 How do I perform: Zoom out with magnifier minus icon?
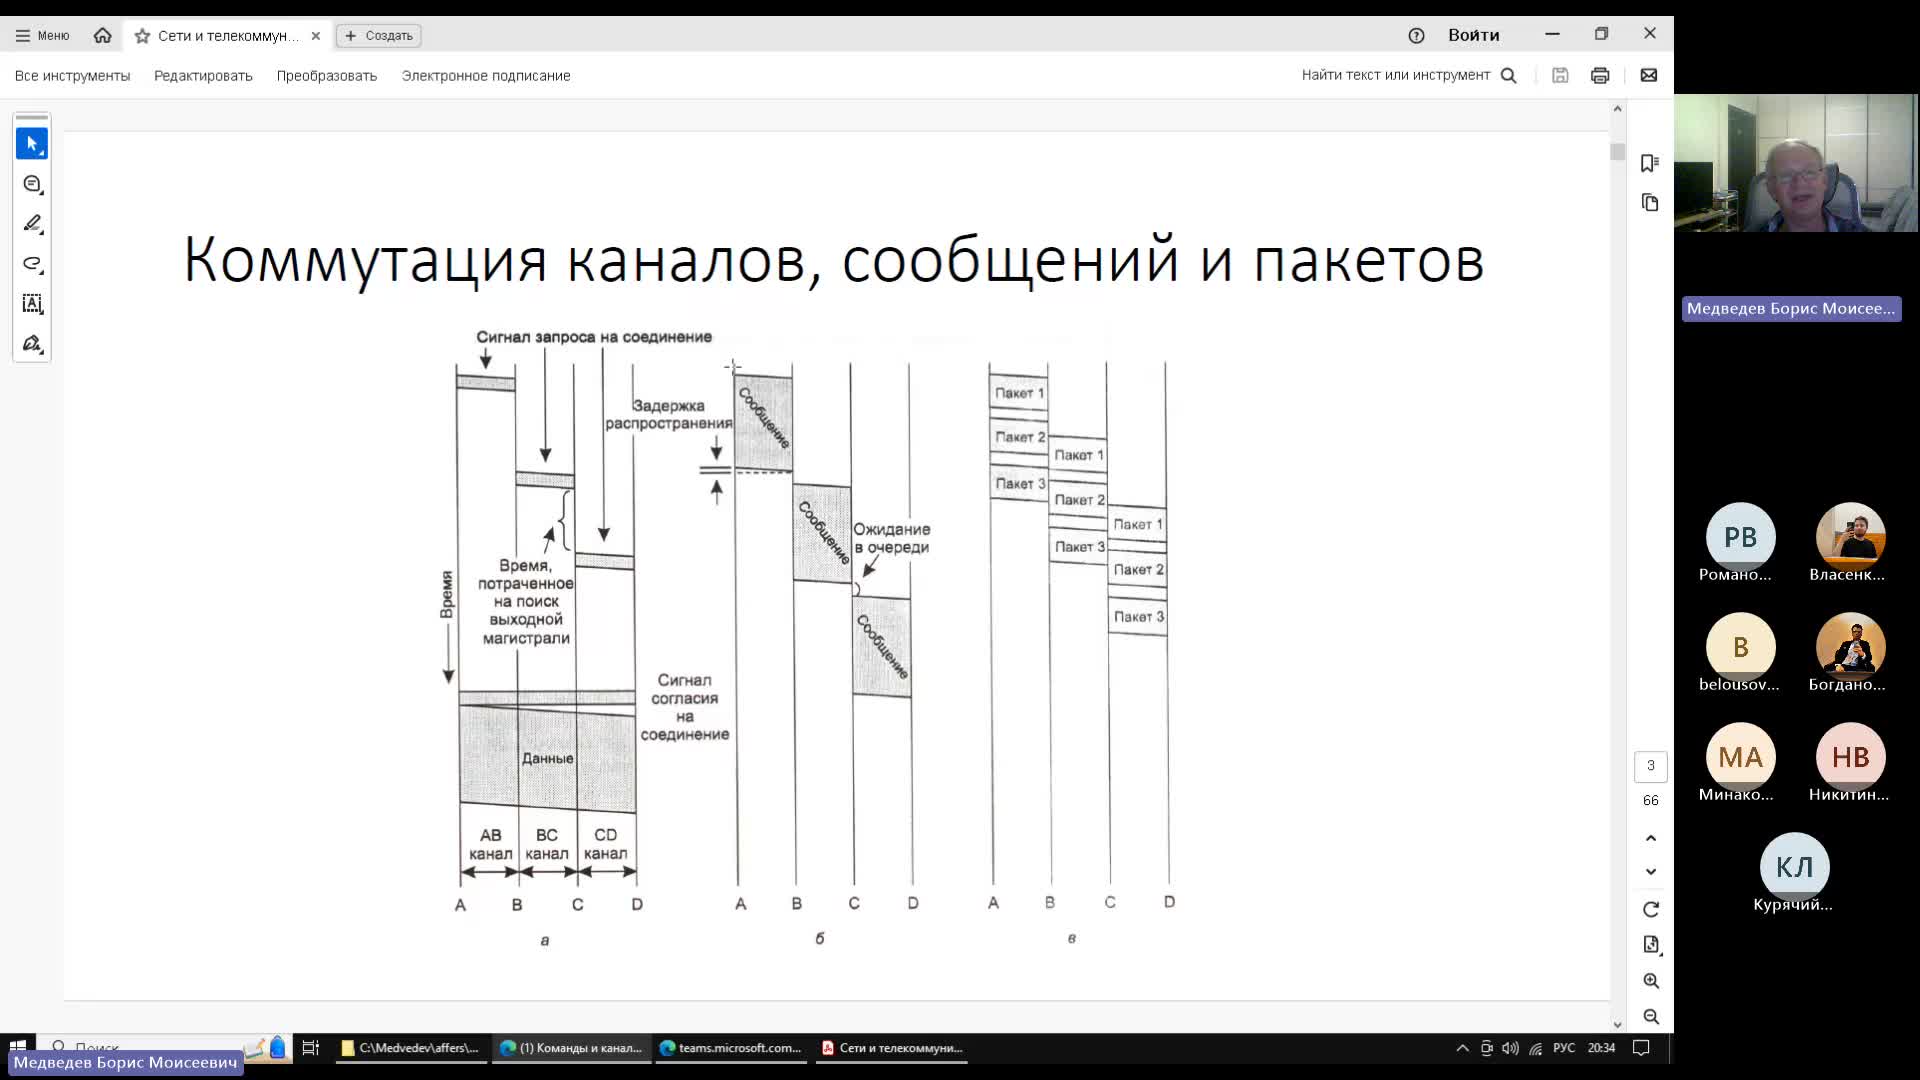pyautogui.click(x=1651, y=1017)
